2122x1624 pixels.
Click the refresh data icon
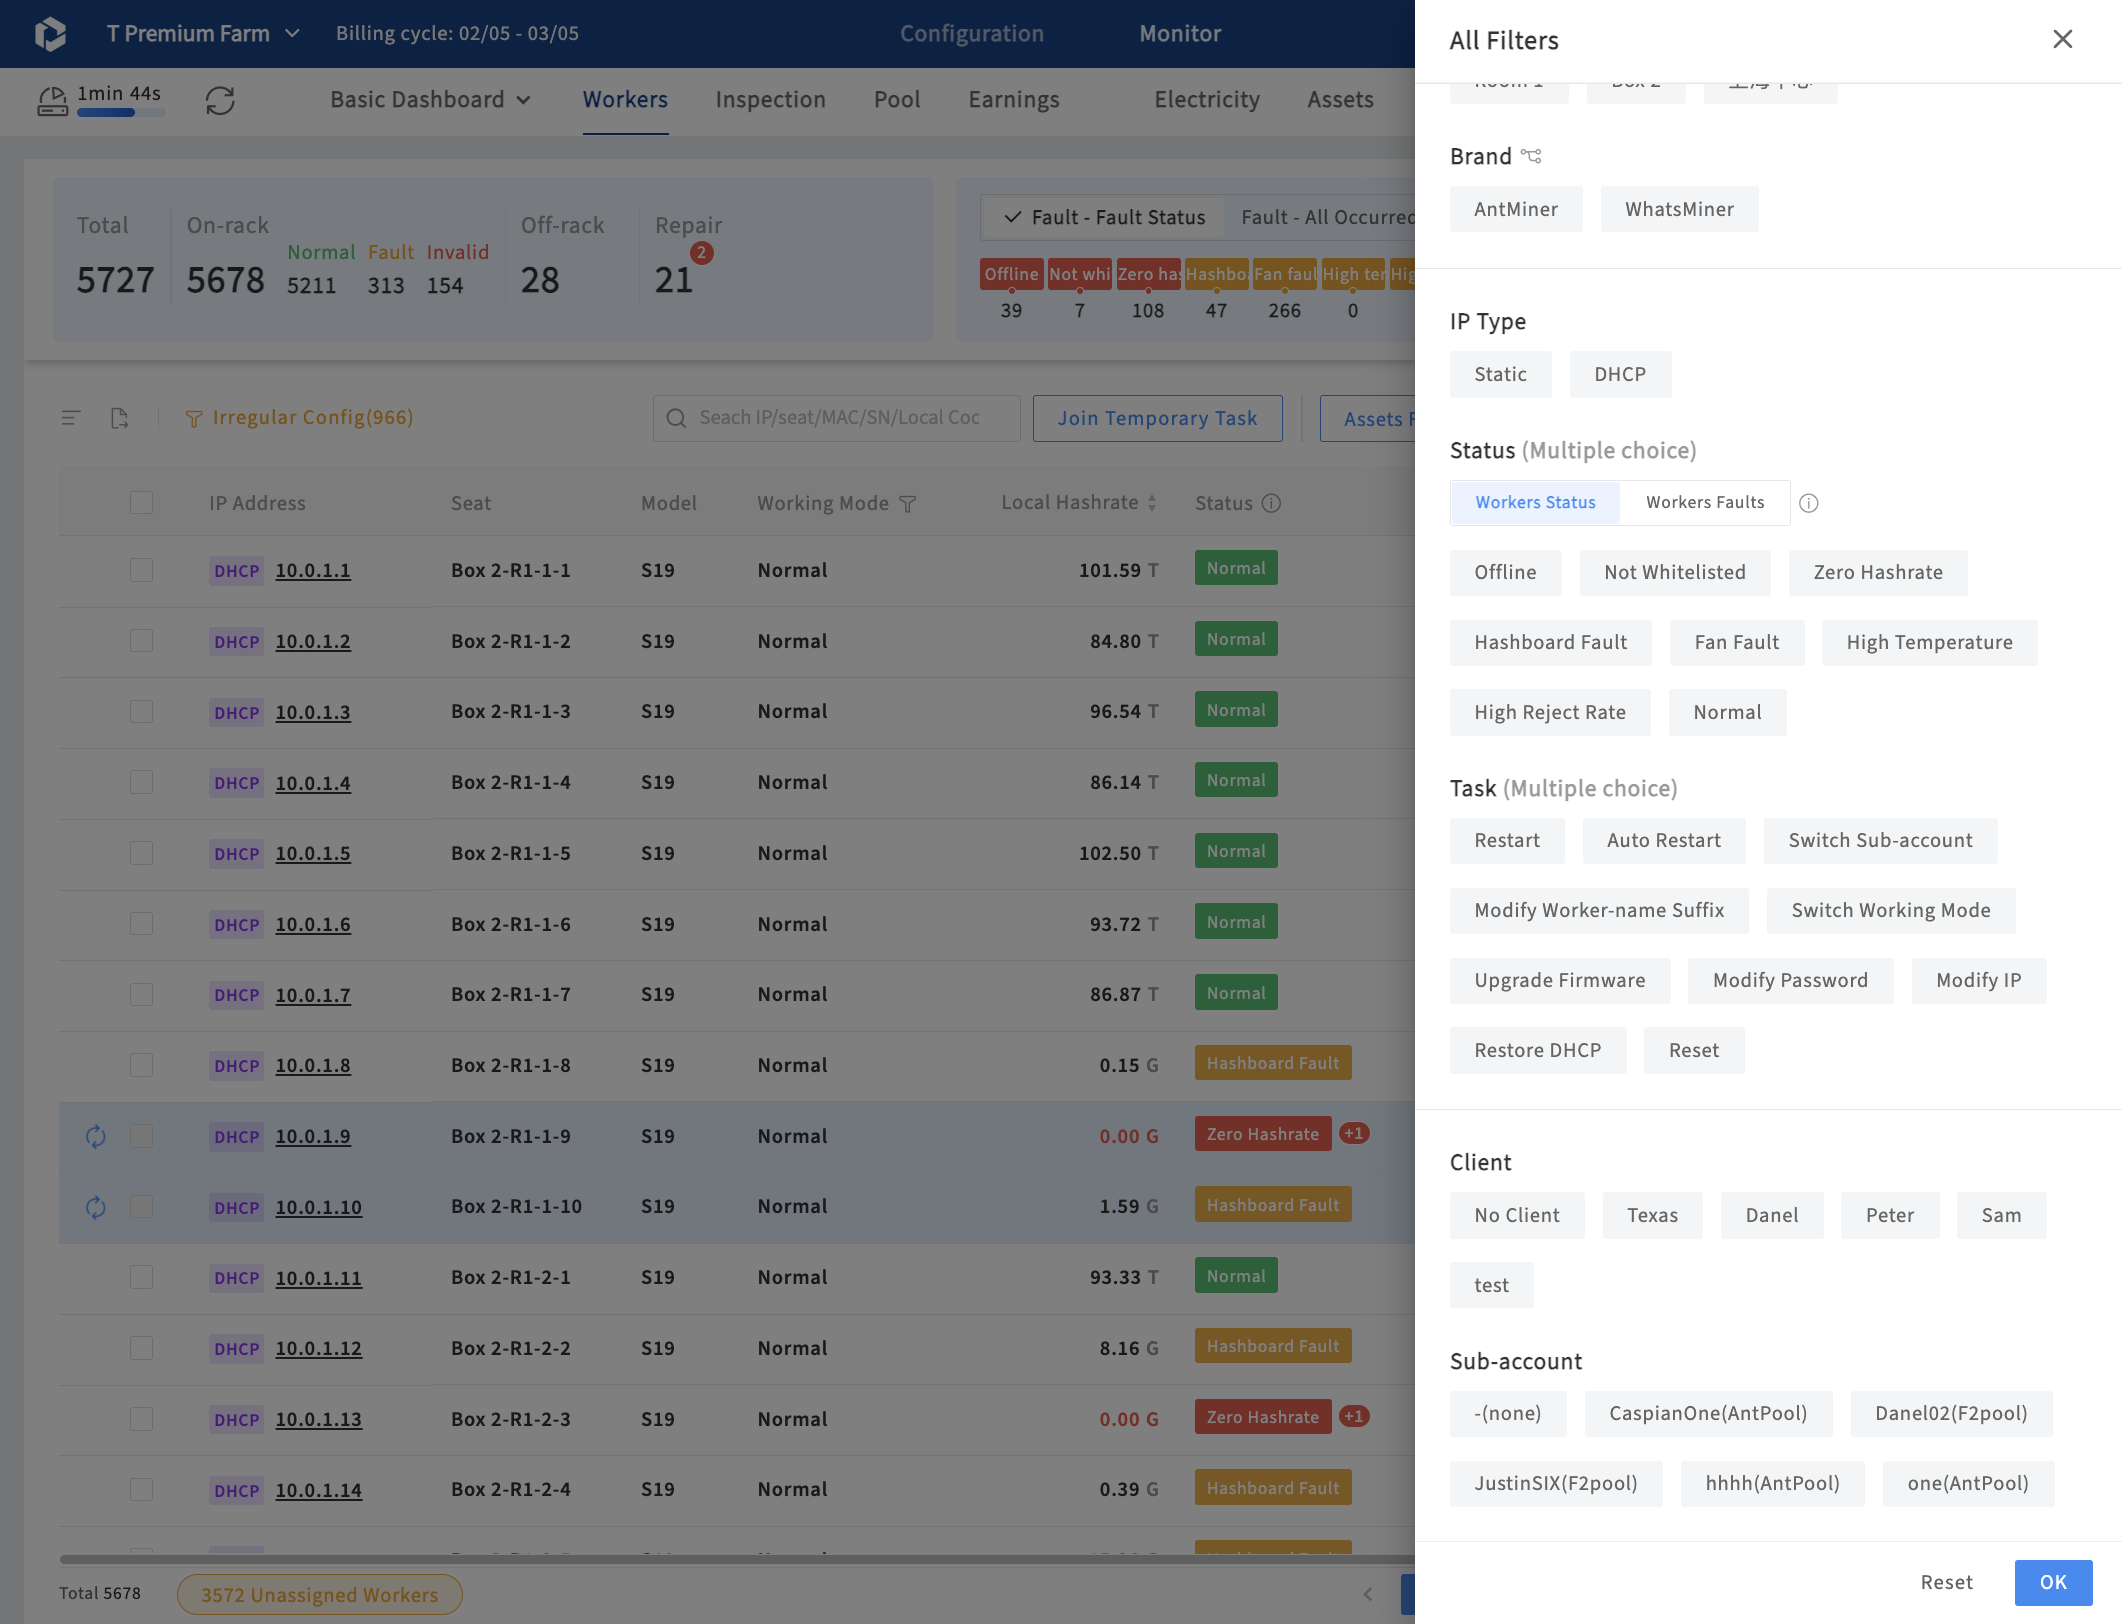click(x=220, y=100)
